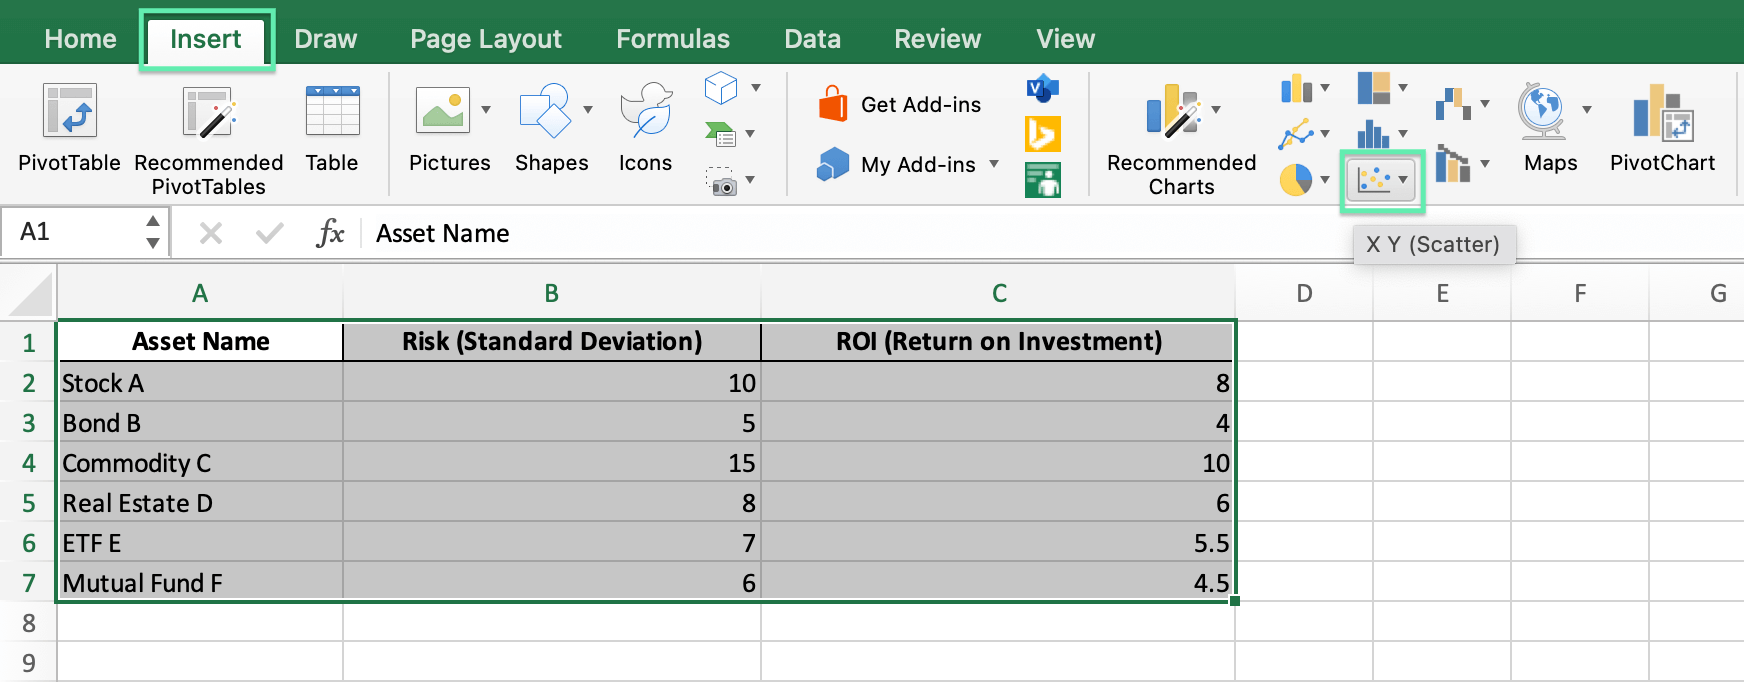Screen dimensions: 1744x682
Task: Insert an X Y Scatter chart
Action: click(1374, 180)
